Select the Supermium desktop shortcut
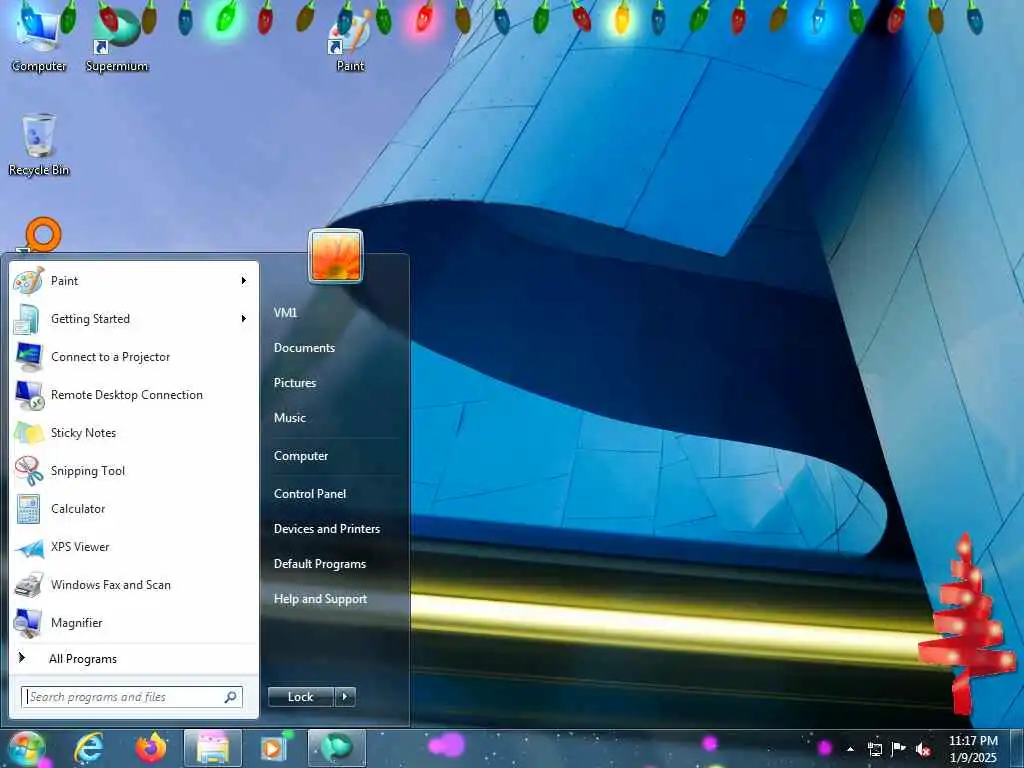Image resolution: width=1024 pixels, height=768 pixels. click(117, 40)
